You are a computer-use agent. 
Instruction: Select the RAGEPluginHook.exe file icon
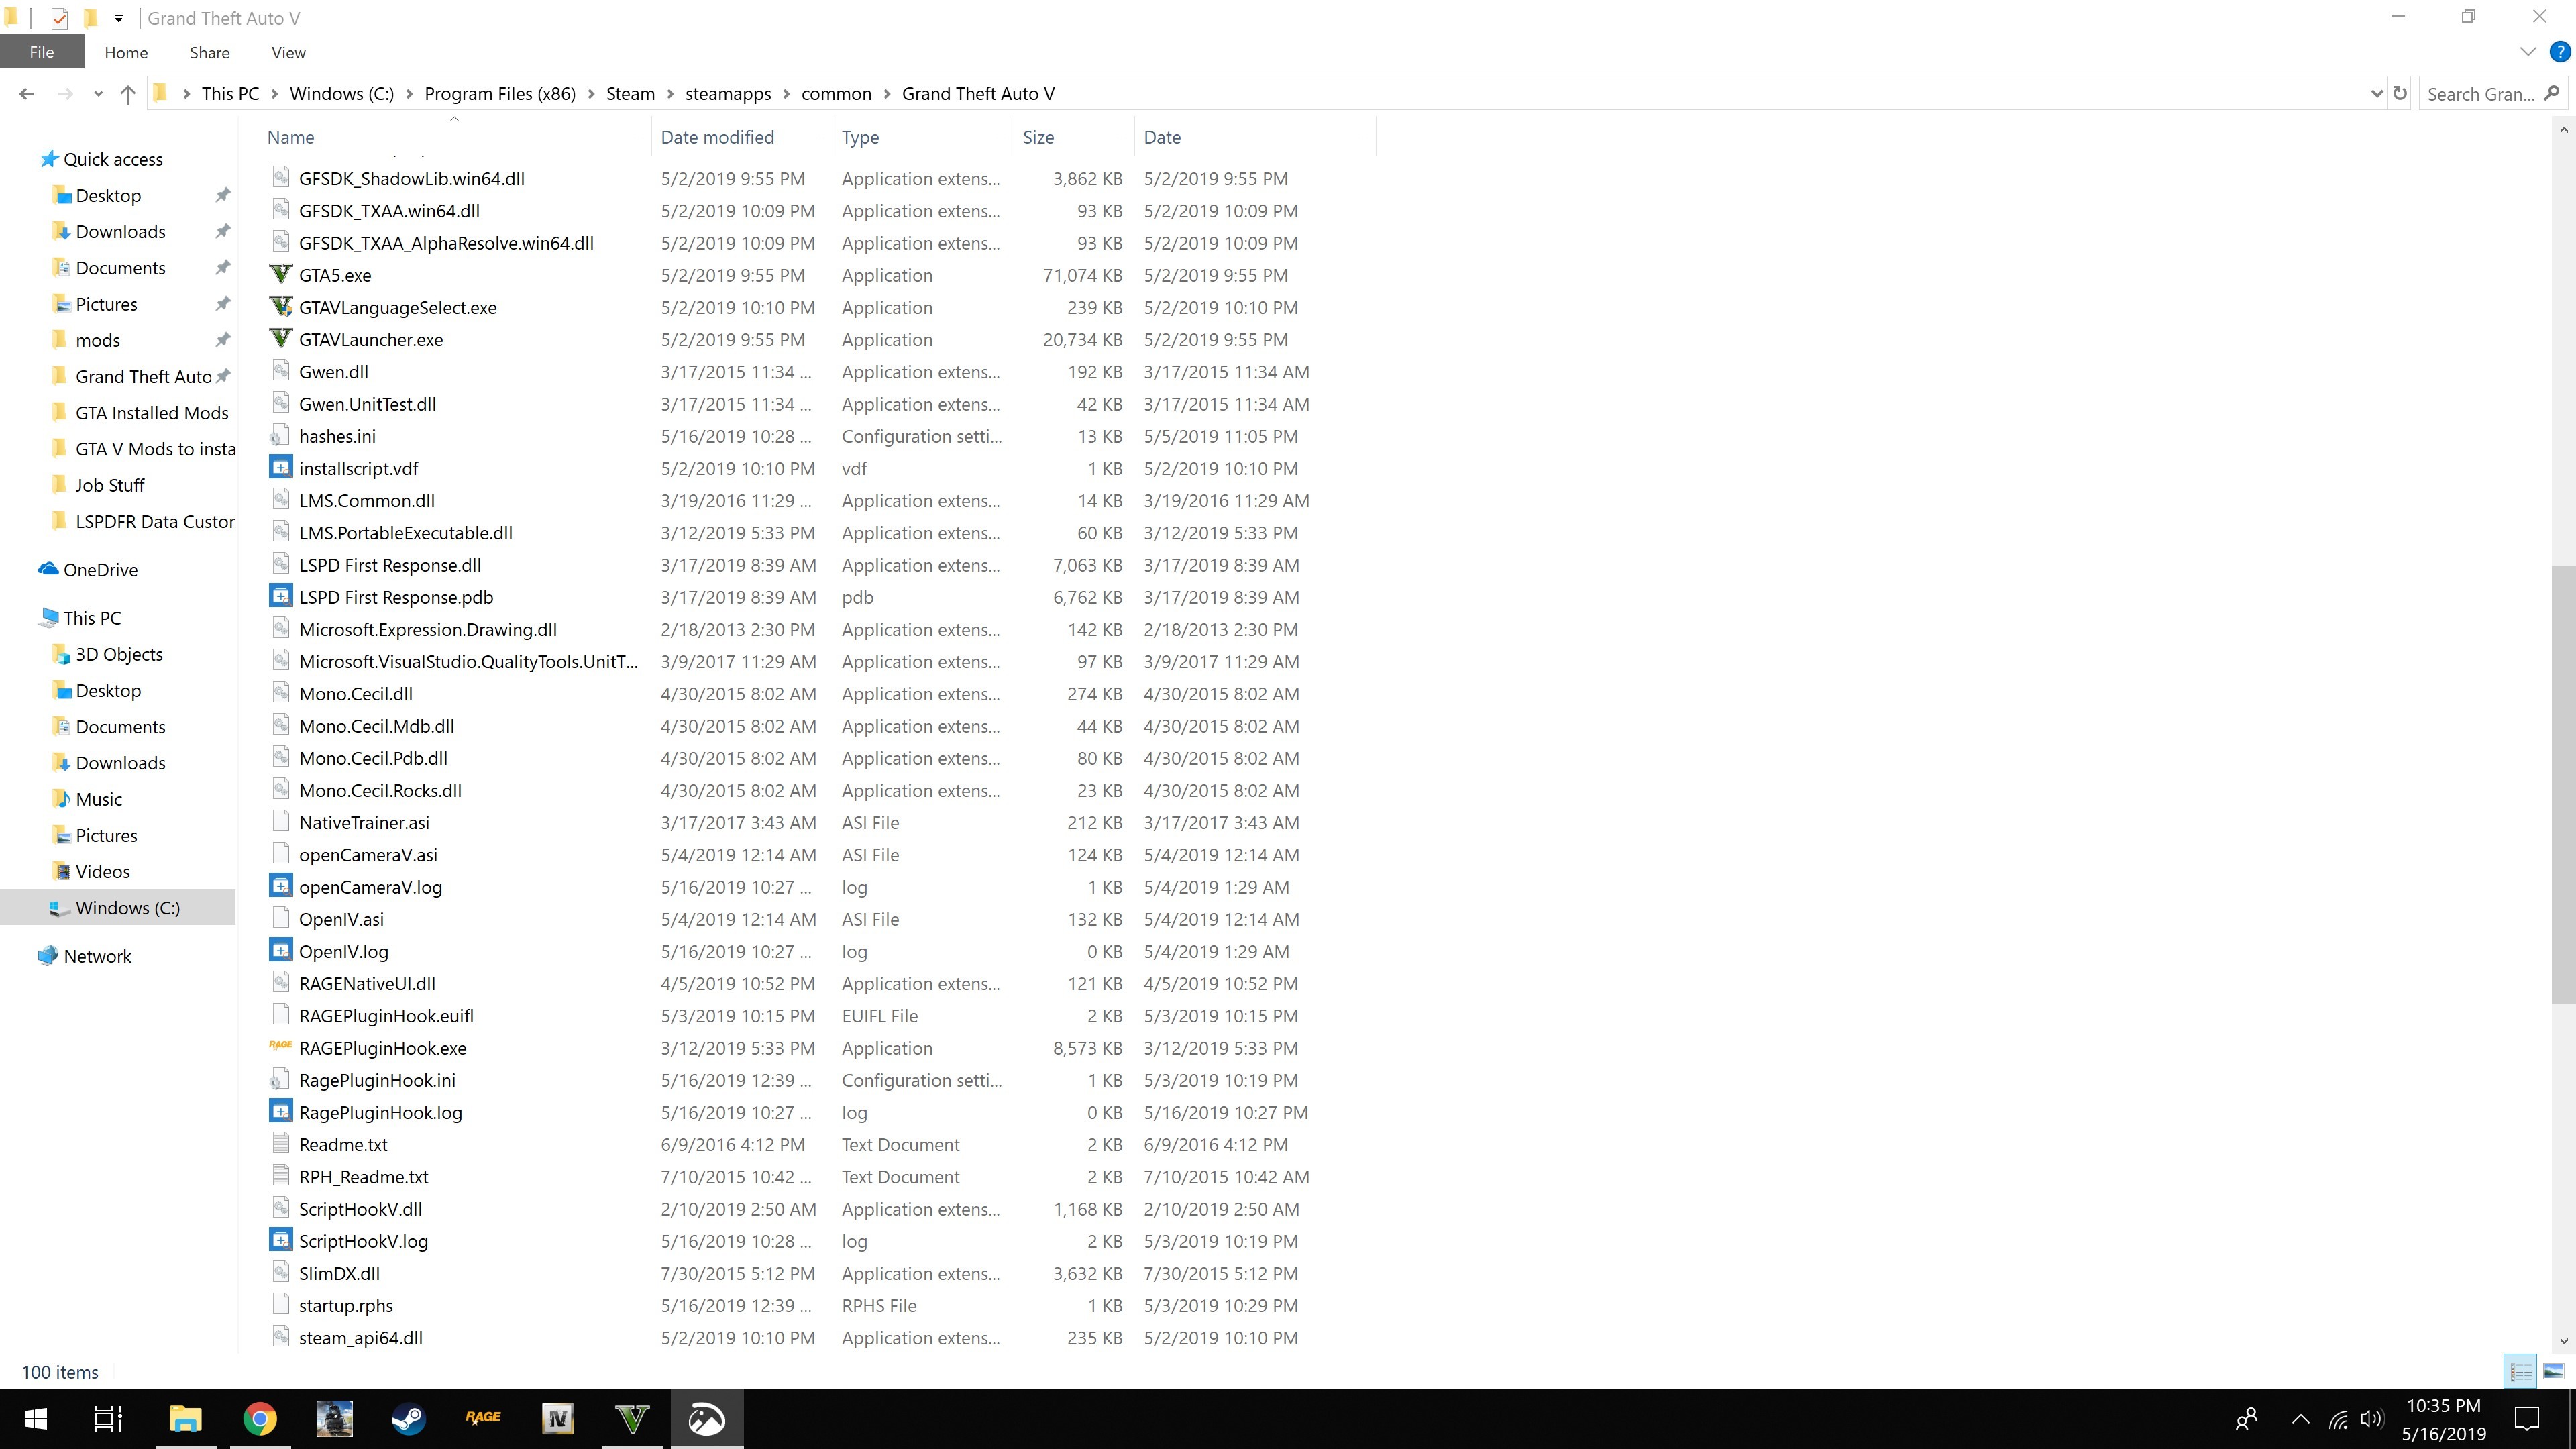click(x=281, y=1047)
